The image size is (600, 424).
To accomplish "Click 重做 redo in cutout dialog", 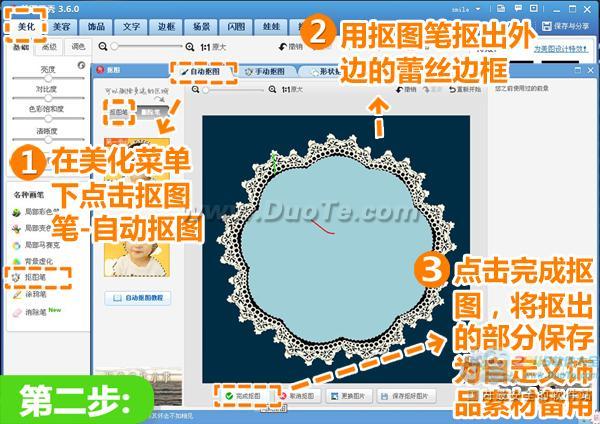I will click(x=432, y=90).
